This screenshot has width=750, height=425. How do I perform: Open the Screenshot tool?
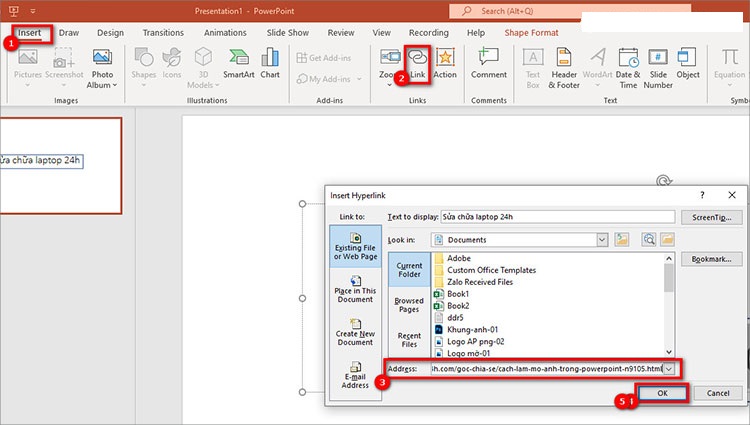(64, 68)
